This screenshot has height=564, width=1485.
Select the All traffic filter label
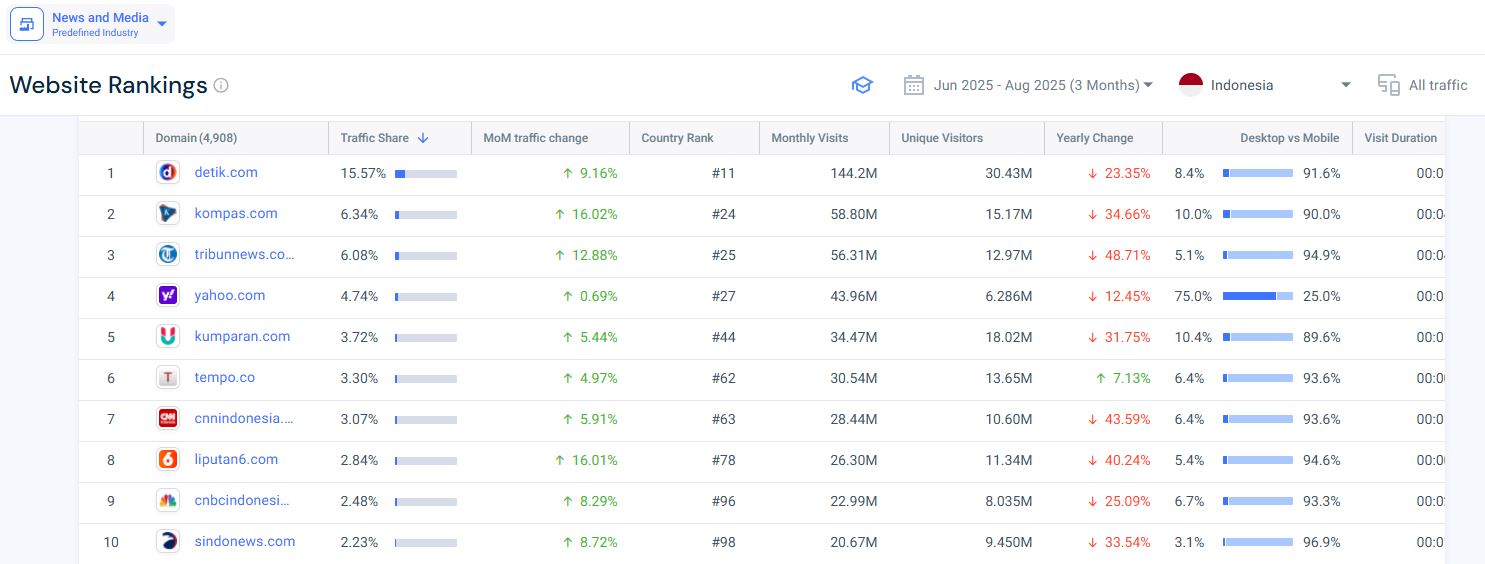coord(1438,85)
